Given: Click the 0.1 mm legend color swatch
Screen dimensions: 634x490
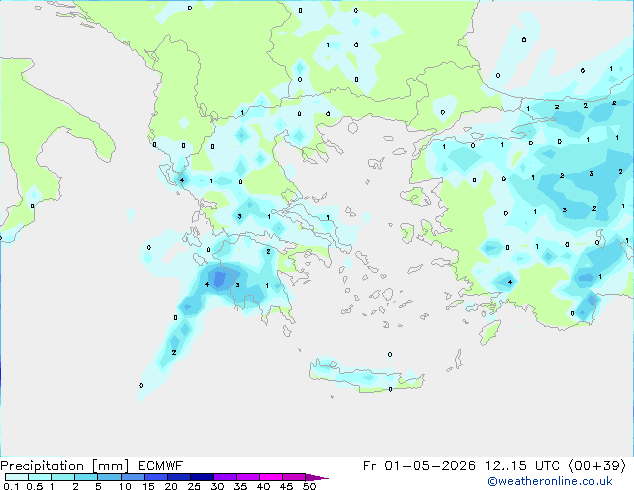Looking at the screenshot, I should coord(17,477).
